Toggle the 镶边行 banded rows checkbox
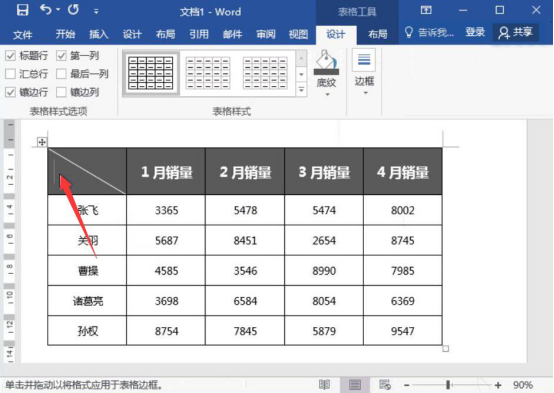The width and height of the screenshot is (554, 393). tap(11, 92)
